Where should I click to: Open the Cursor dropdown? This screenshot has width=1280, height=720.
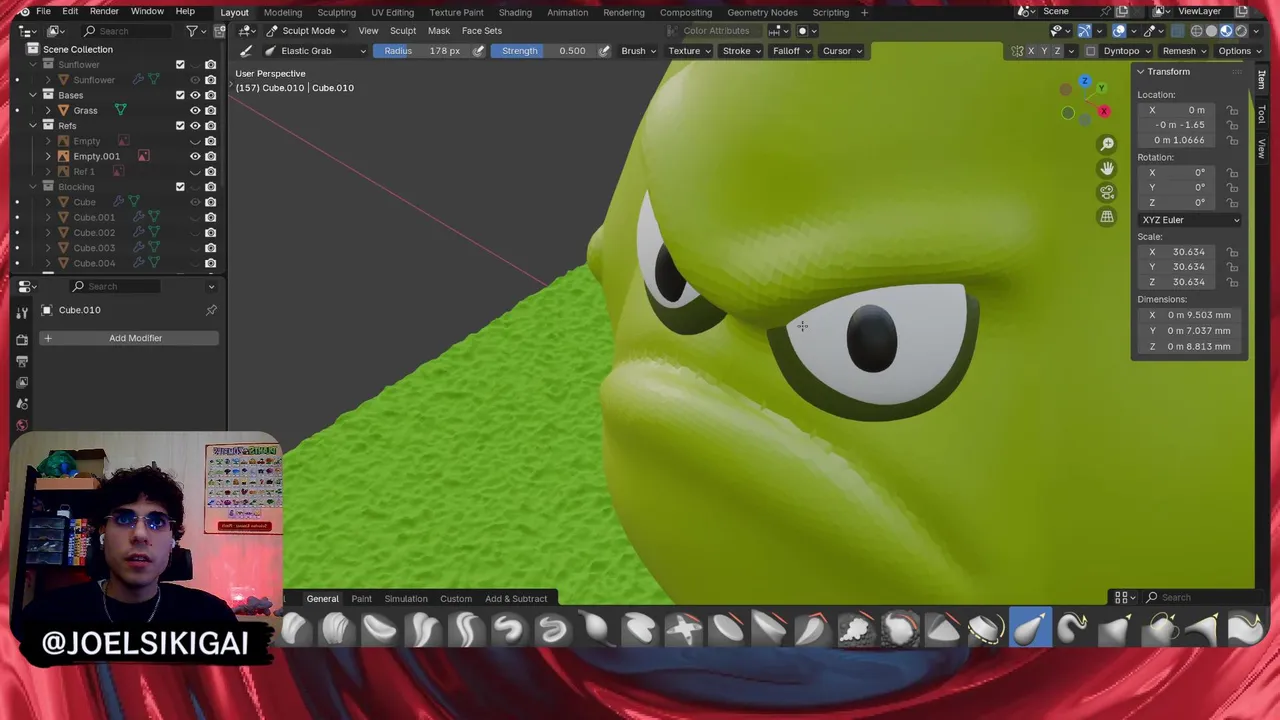point(842,51)
